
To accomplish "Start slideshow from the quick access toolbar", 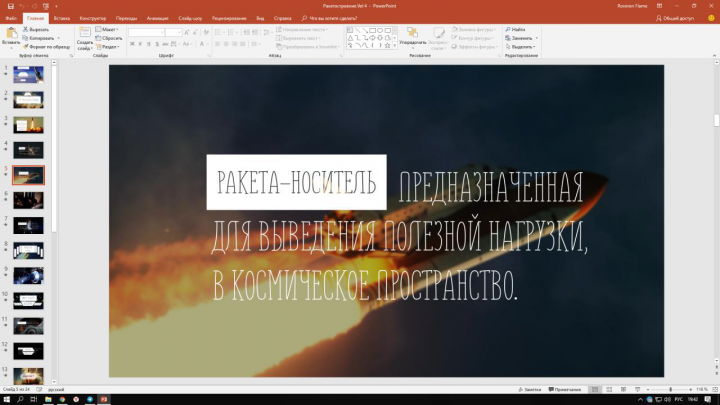I will (x=45, y=6).
